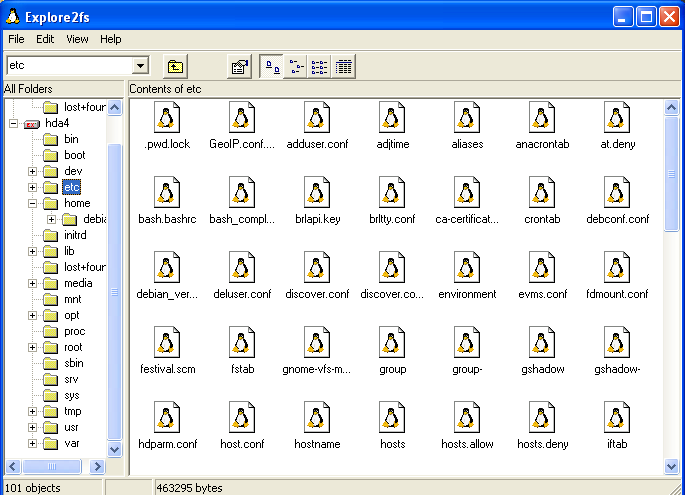This screenshot has width=685, height=495.
Task: Collapse the hda4 drive node
Action: click(x=14, y=124)
